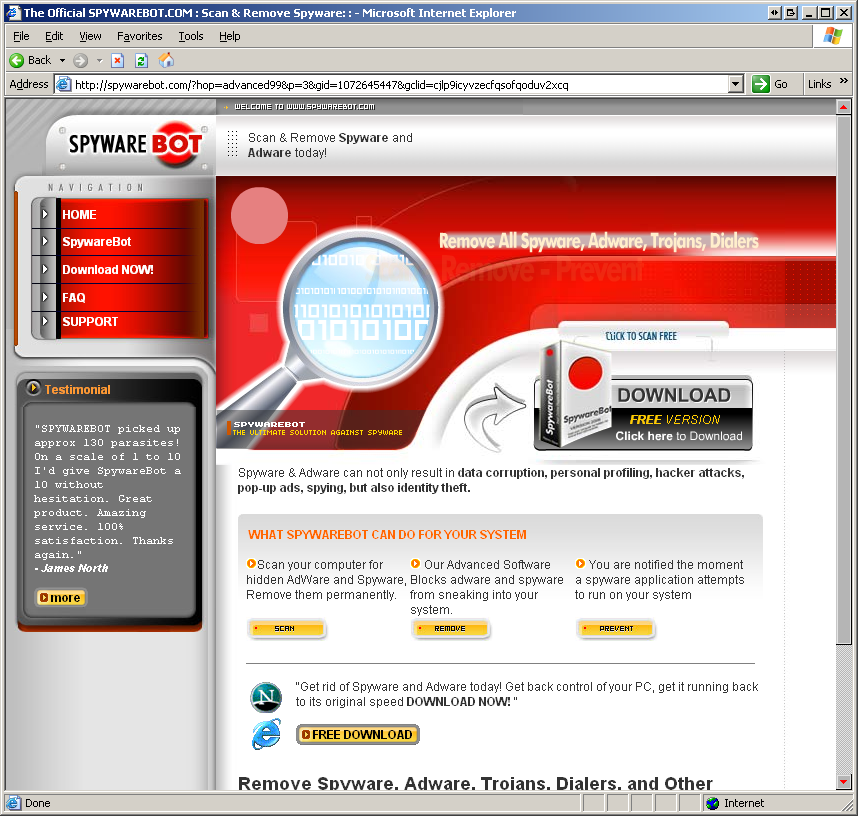
Task: Open the Forward button history dropdown
Action: coord(99,60)
